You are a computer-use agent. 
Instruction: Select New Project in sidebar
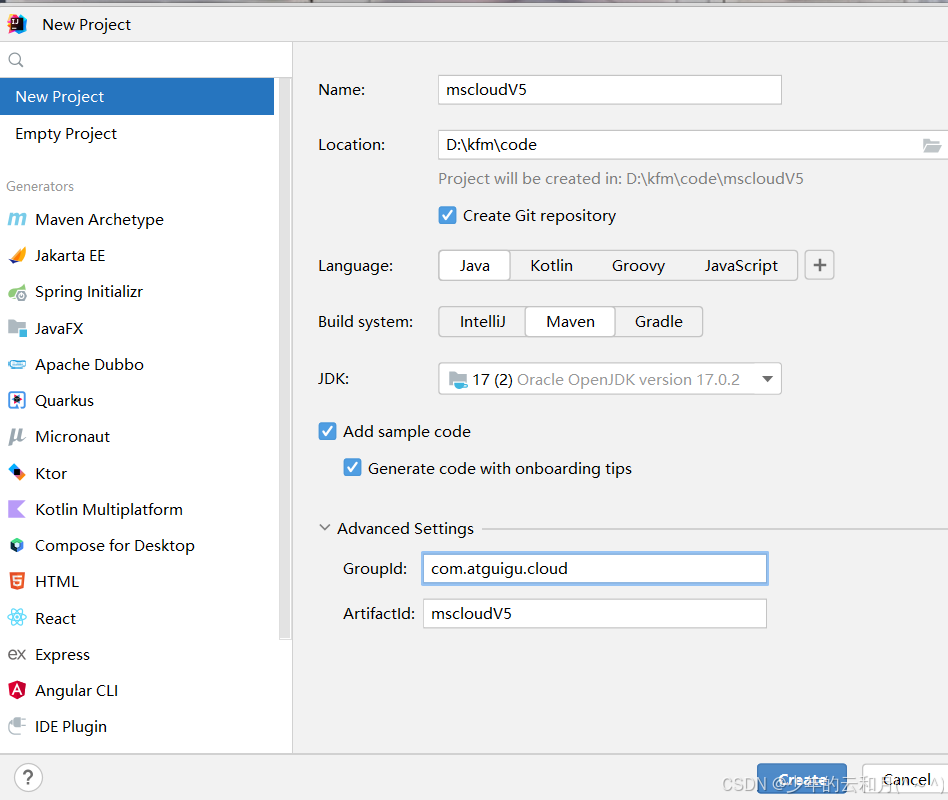tap(137, 97)
